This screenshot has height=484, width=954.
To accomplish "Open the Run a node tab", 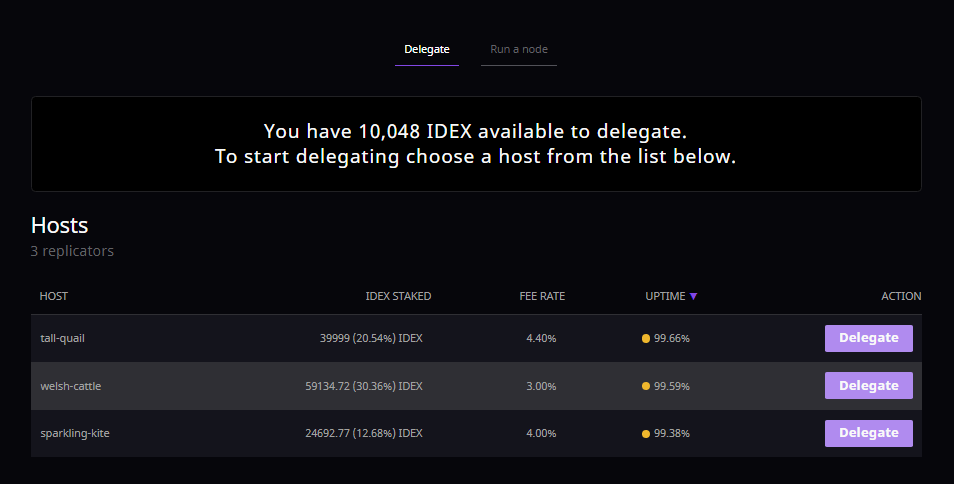I will click(x=518, y=49).
